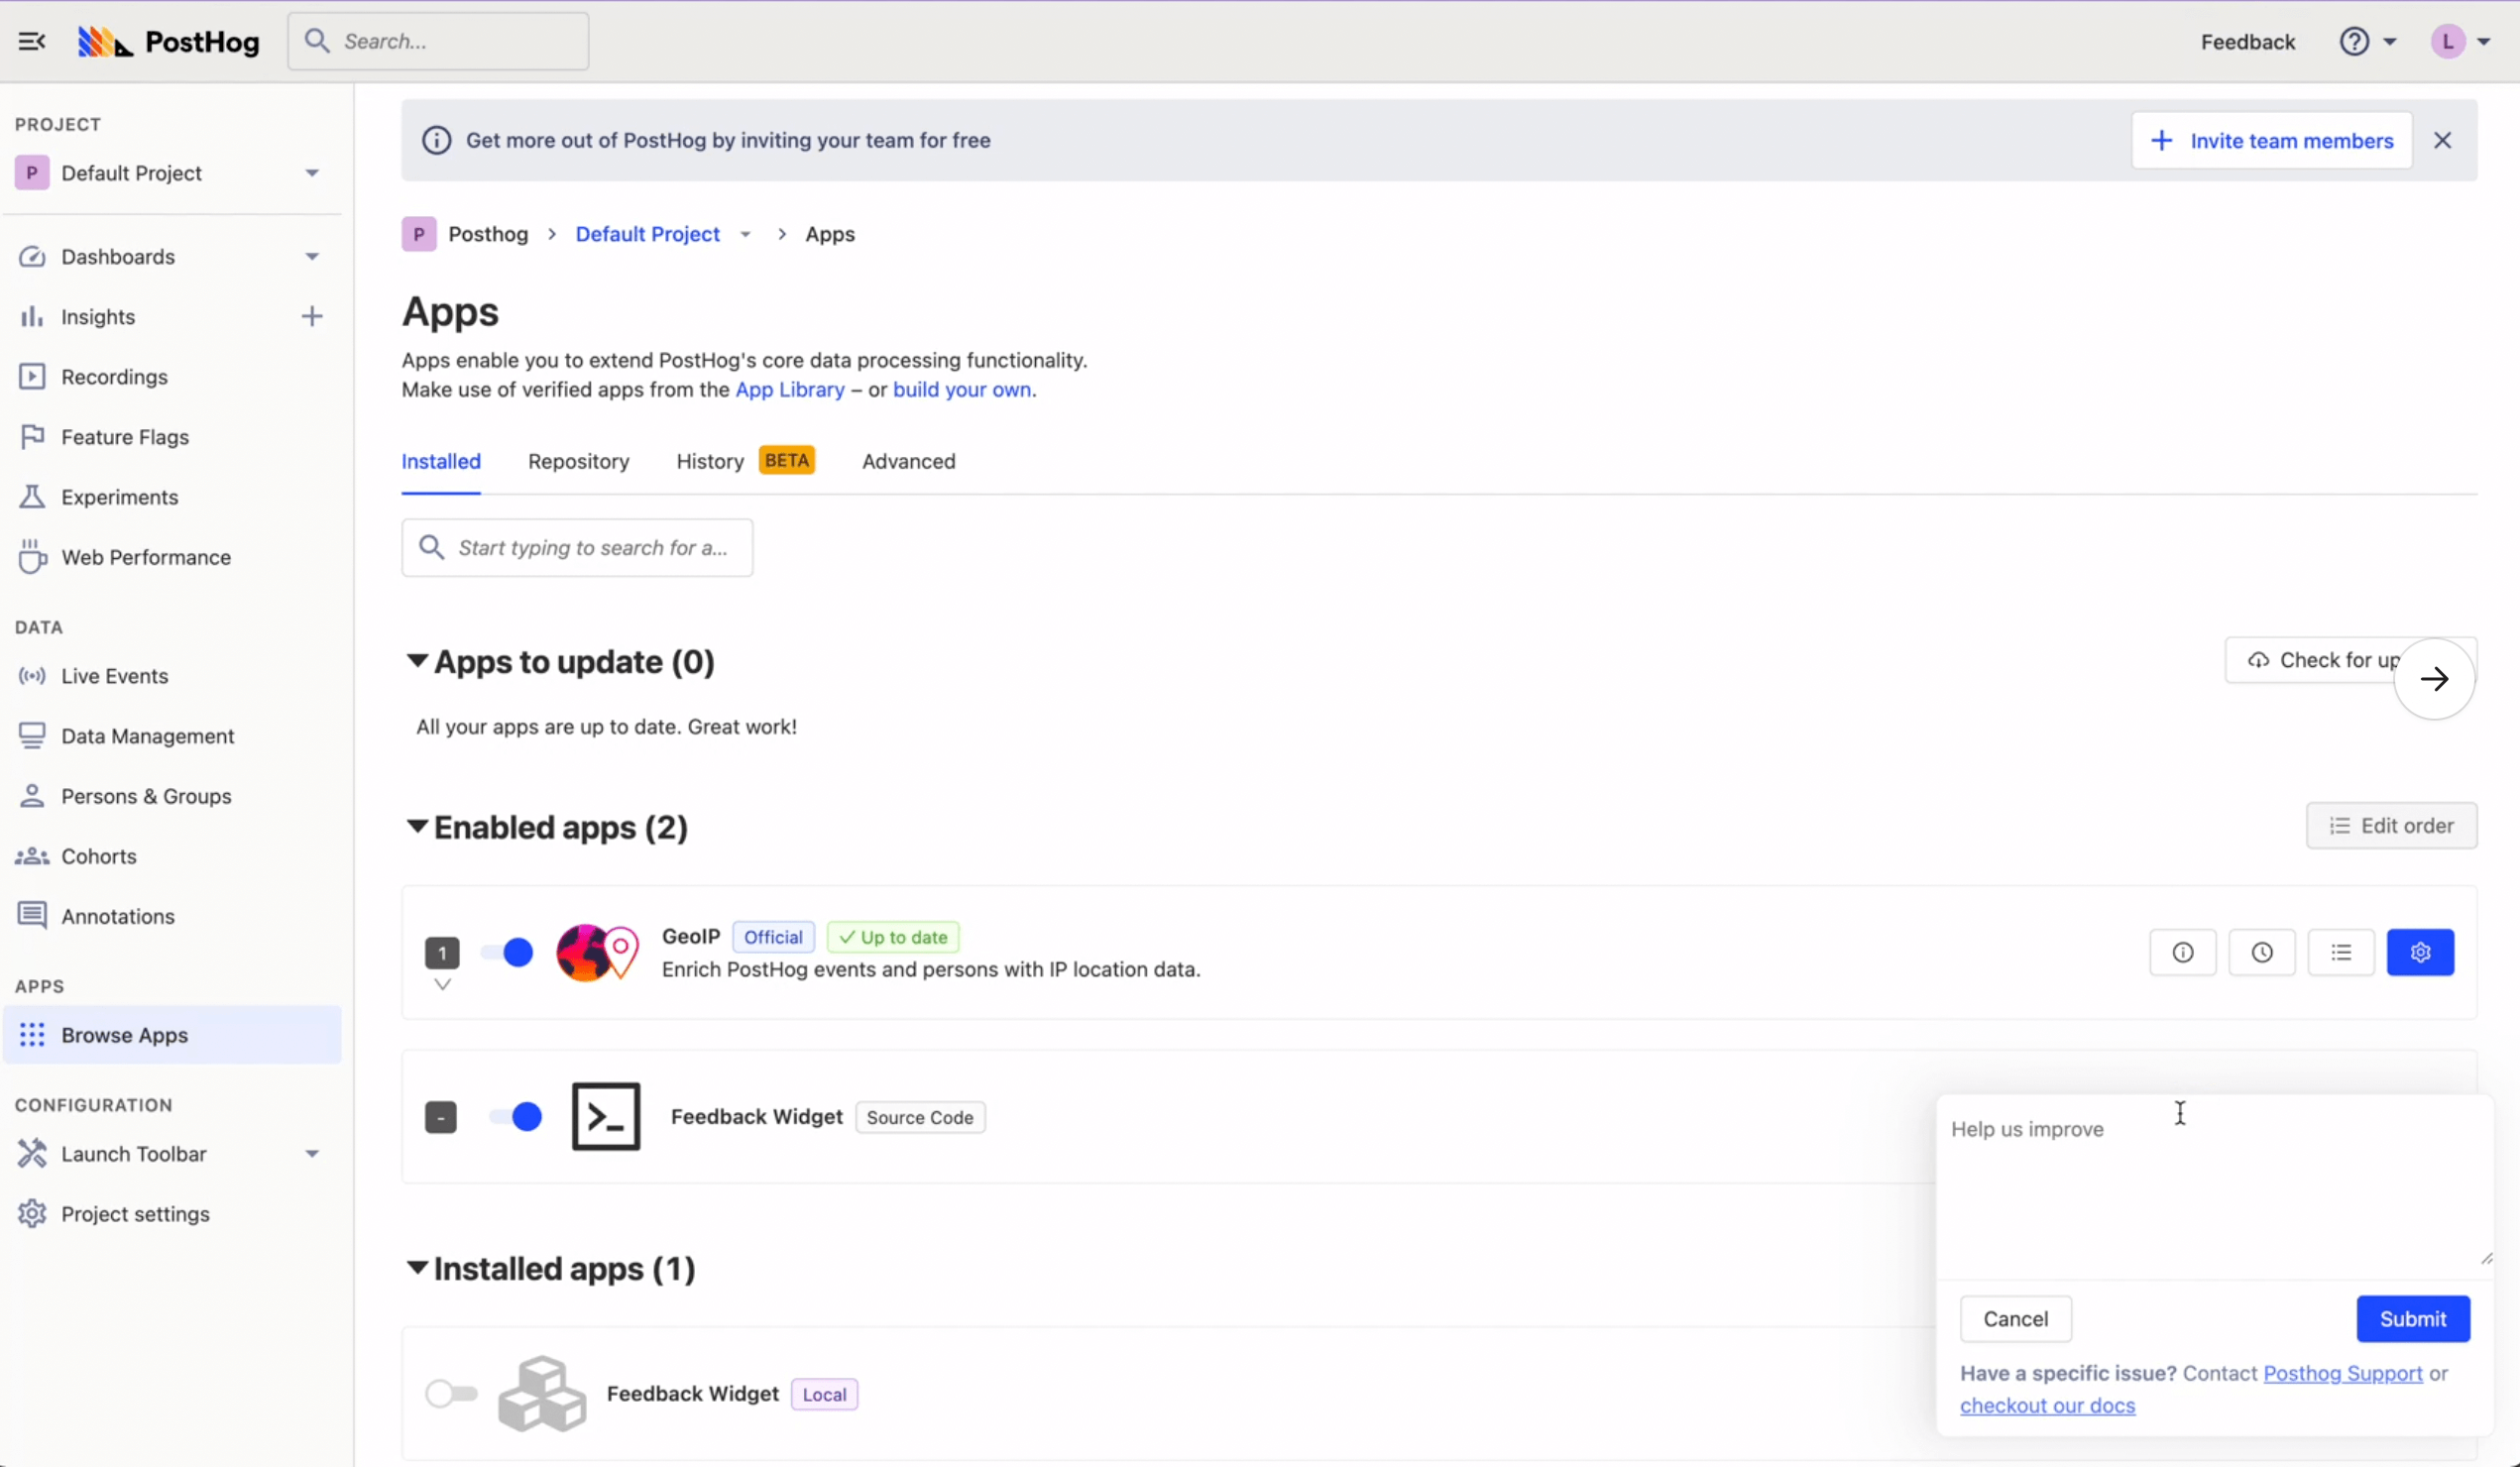Navigate to the next page arrow

click(2433, 679)
